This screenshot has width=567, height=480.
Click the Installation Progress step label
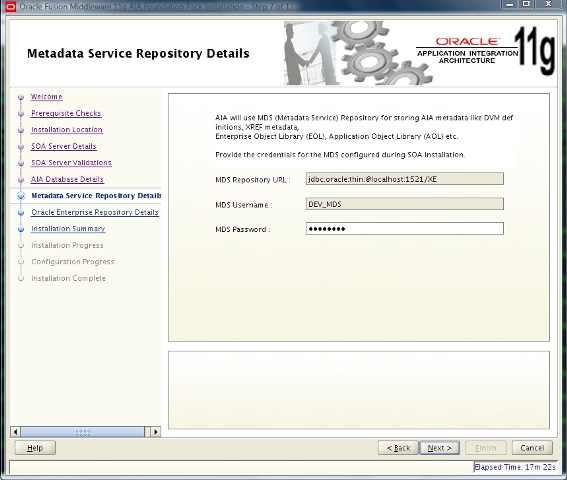click(67, 245)
